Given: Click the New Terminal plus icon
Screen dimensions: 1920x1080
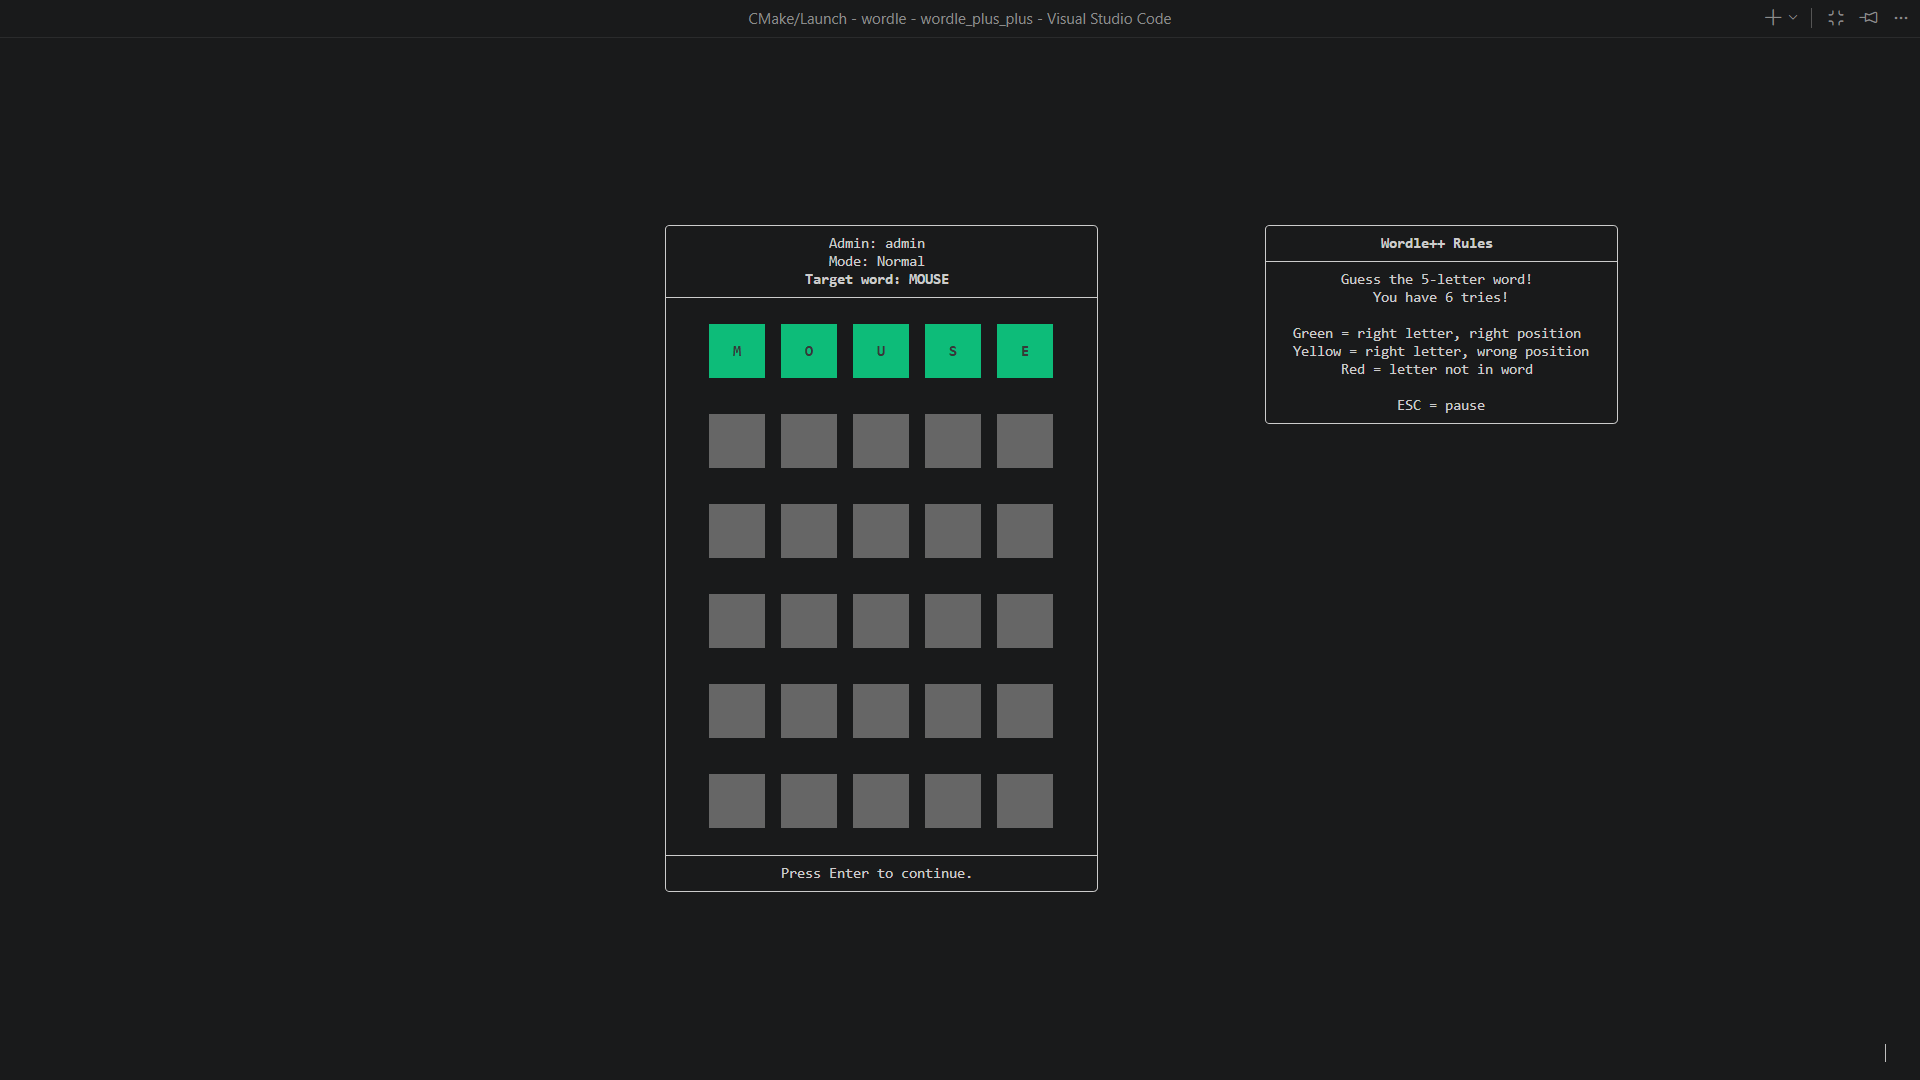Looking at the screenshot, I should point(1772,18).
